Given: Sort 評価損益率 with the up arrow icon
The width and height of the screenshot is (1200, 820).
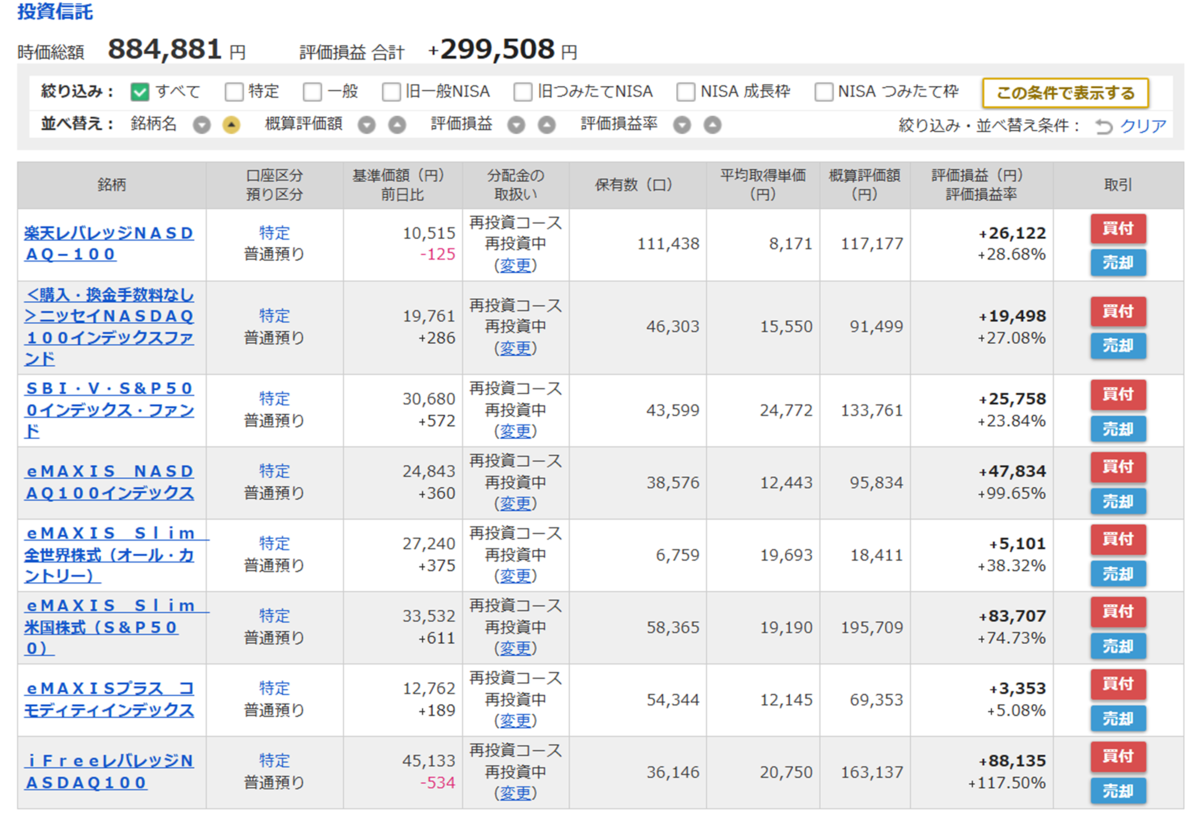Looking at the screenshot, I should (712, 125).
